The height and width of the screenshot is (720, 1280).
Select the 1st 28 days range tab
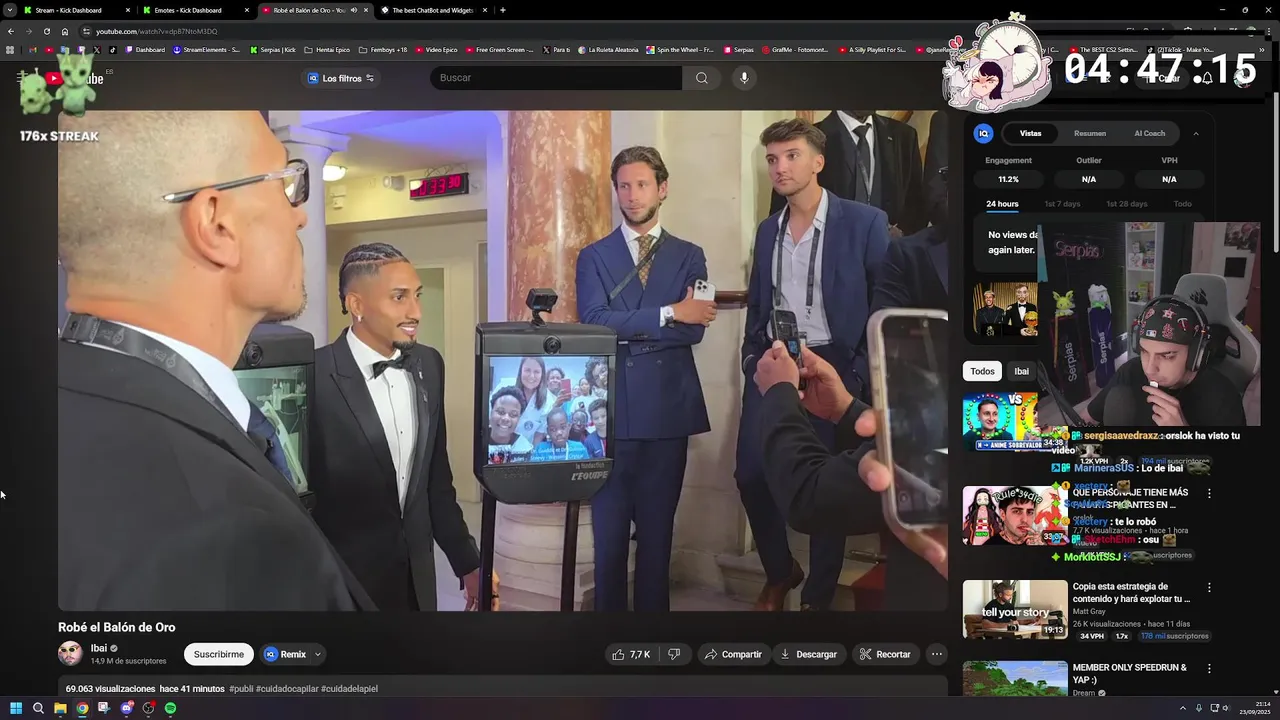[1126, 204]
